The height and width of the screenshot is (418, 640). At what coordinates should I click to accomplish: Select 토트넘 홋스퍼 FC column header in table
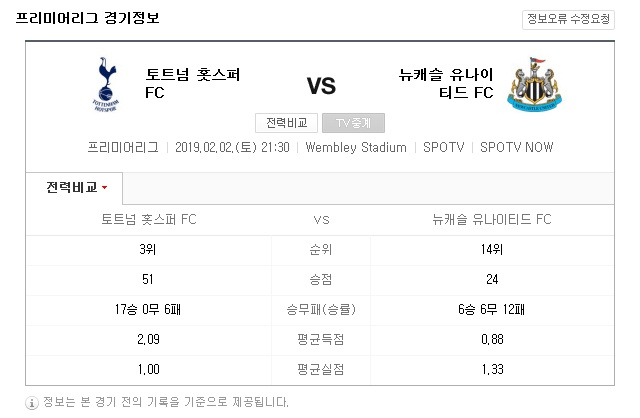pyautogui.click(x=149, y=220)
